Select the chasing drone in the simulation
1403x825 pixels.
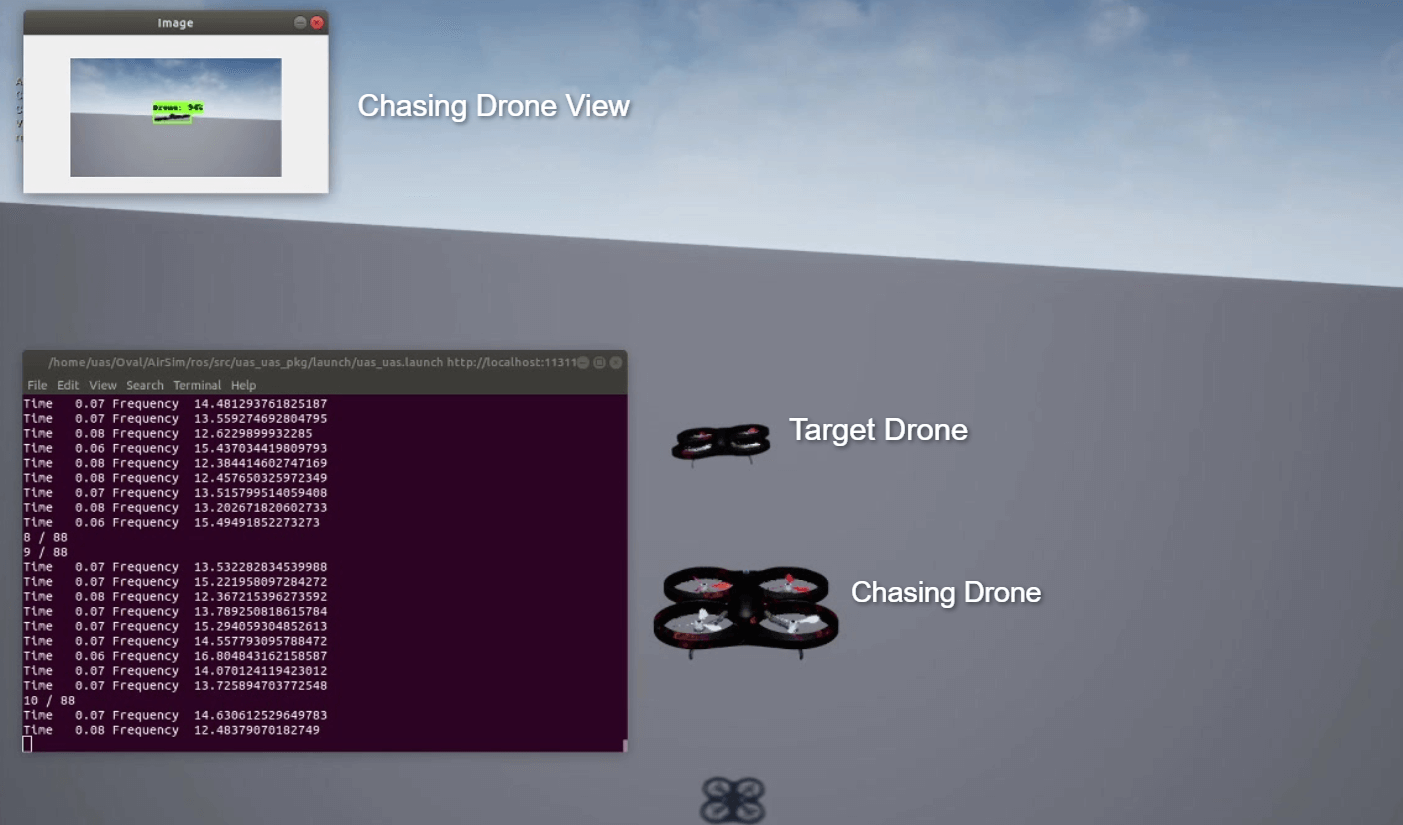point(745,612)
